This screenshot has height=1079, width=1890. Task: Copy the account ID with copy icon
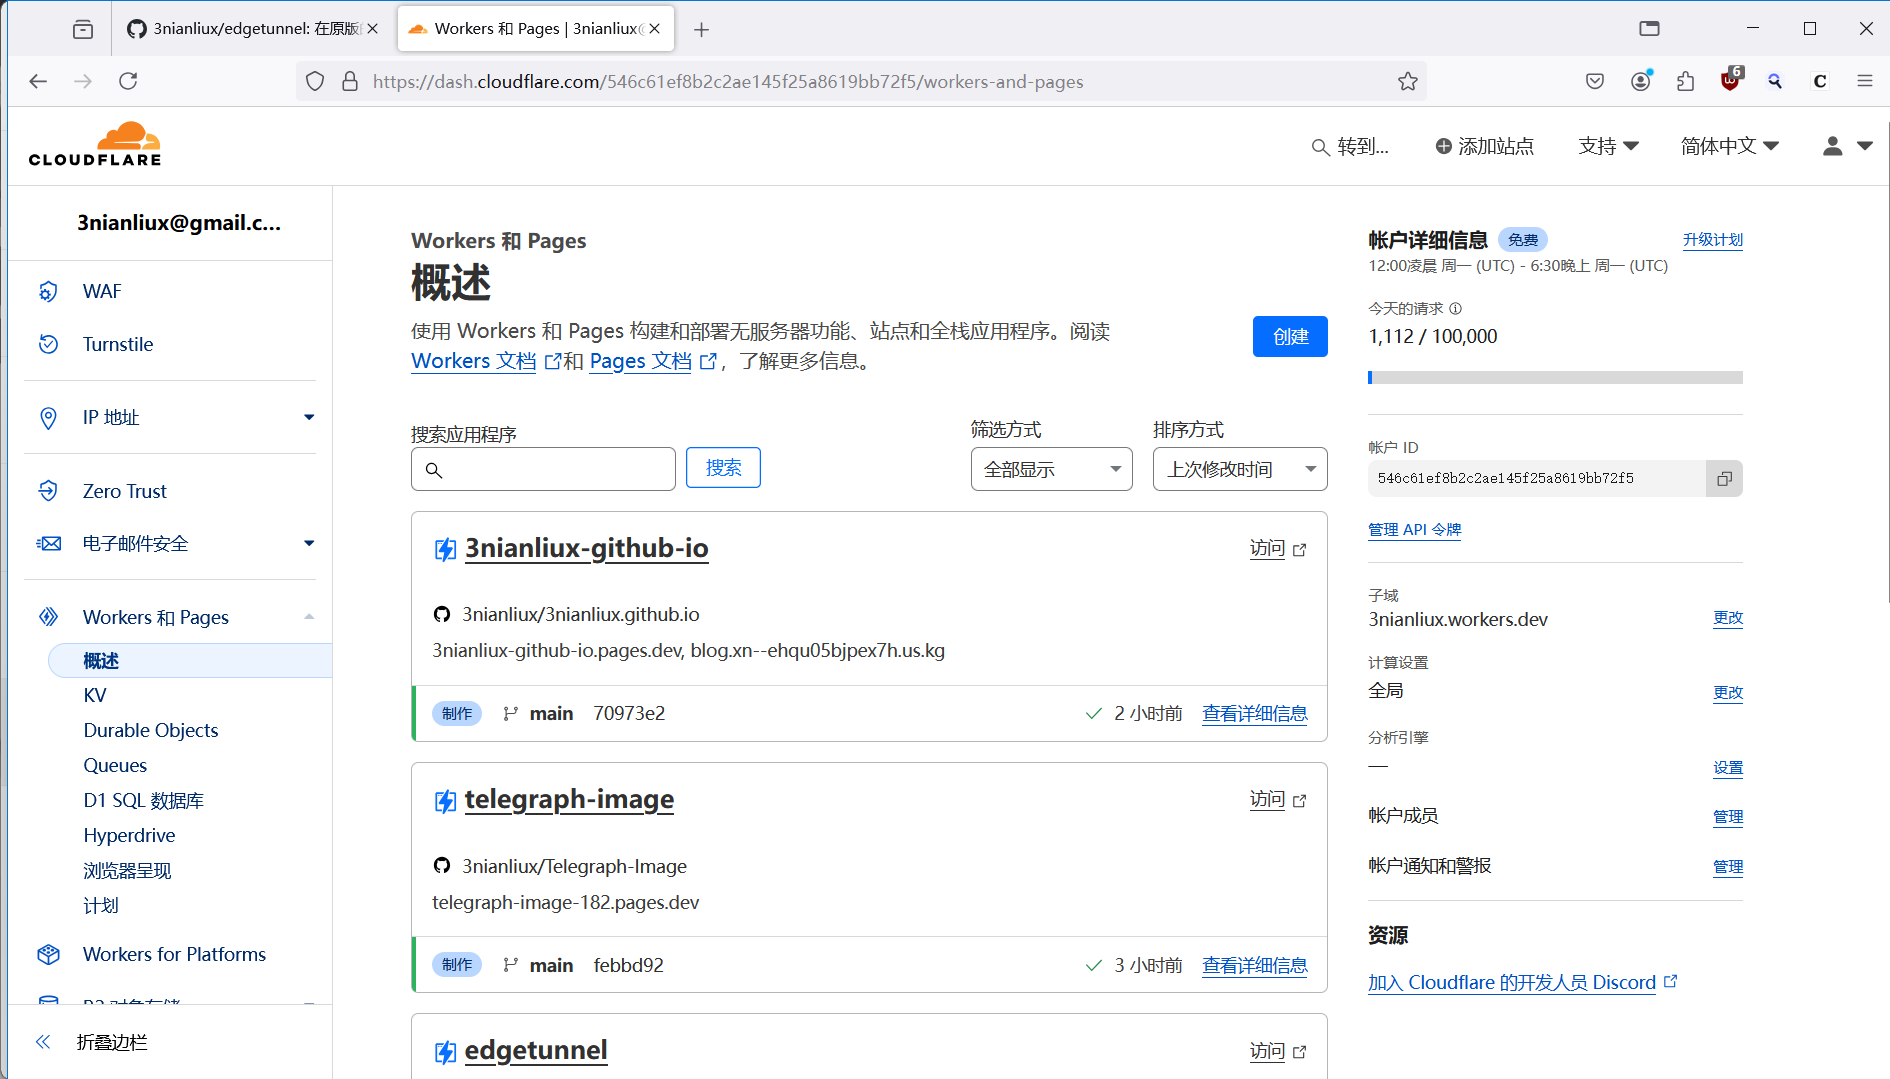point(1724,479)
